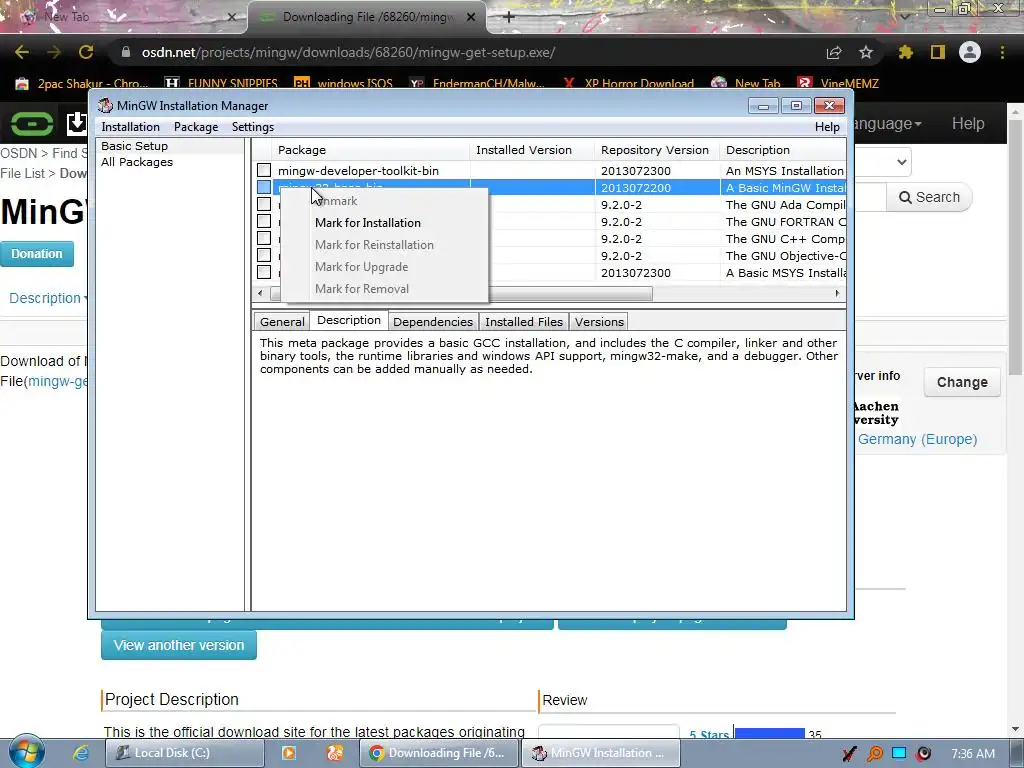This screenshot has height=768, width=1024.
Task: Click the mingw-developer-toolkit-bin package name
Action: [x=358, y=170]
